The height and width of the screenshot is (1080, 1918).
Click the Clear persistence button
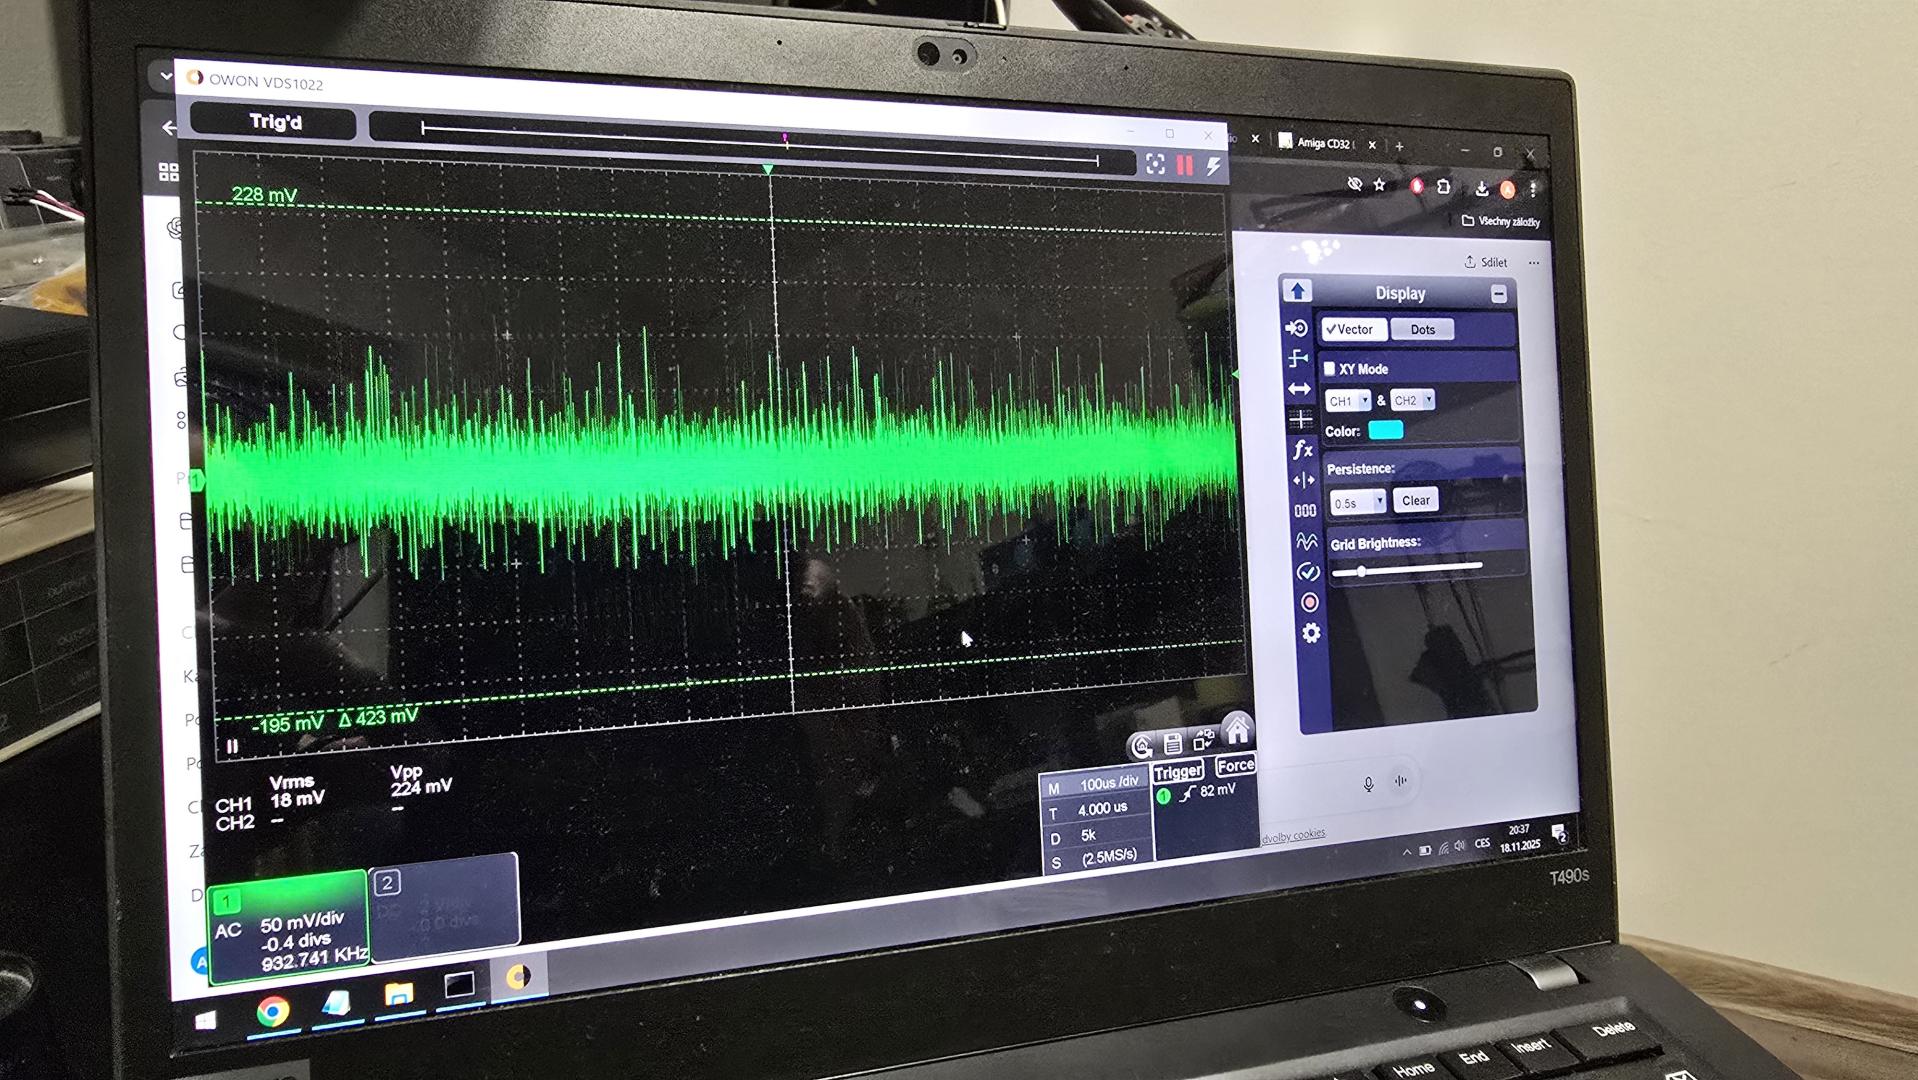pyautogui.click(x=1415, y=500)
